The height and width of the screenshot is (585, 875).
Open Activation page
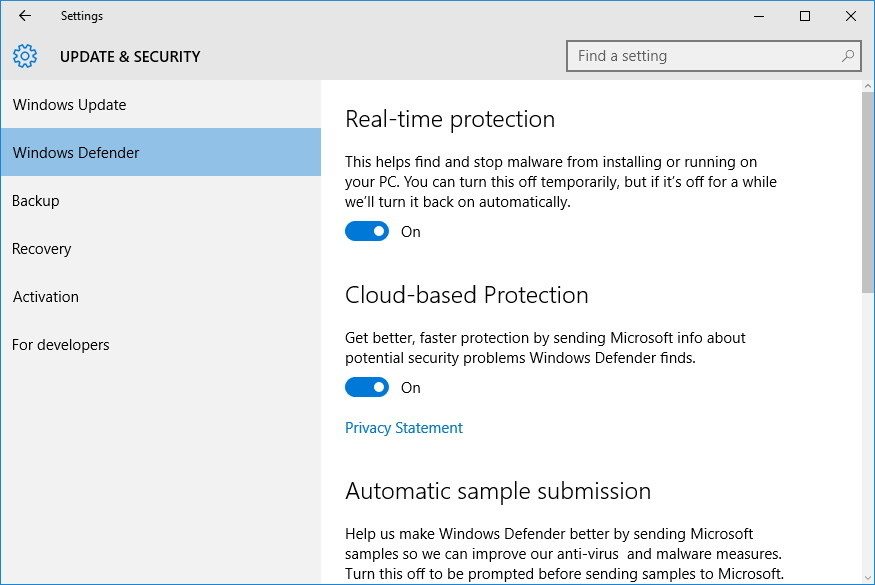click(x=44, y=296)
